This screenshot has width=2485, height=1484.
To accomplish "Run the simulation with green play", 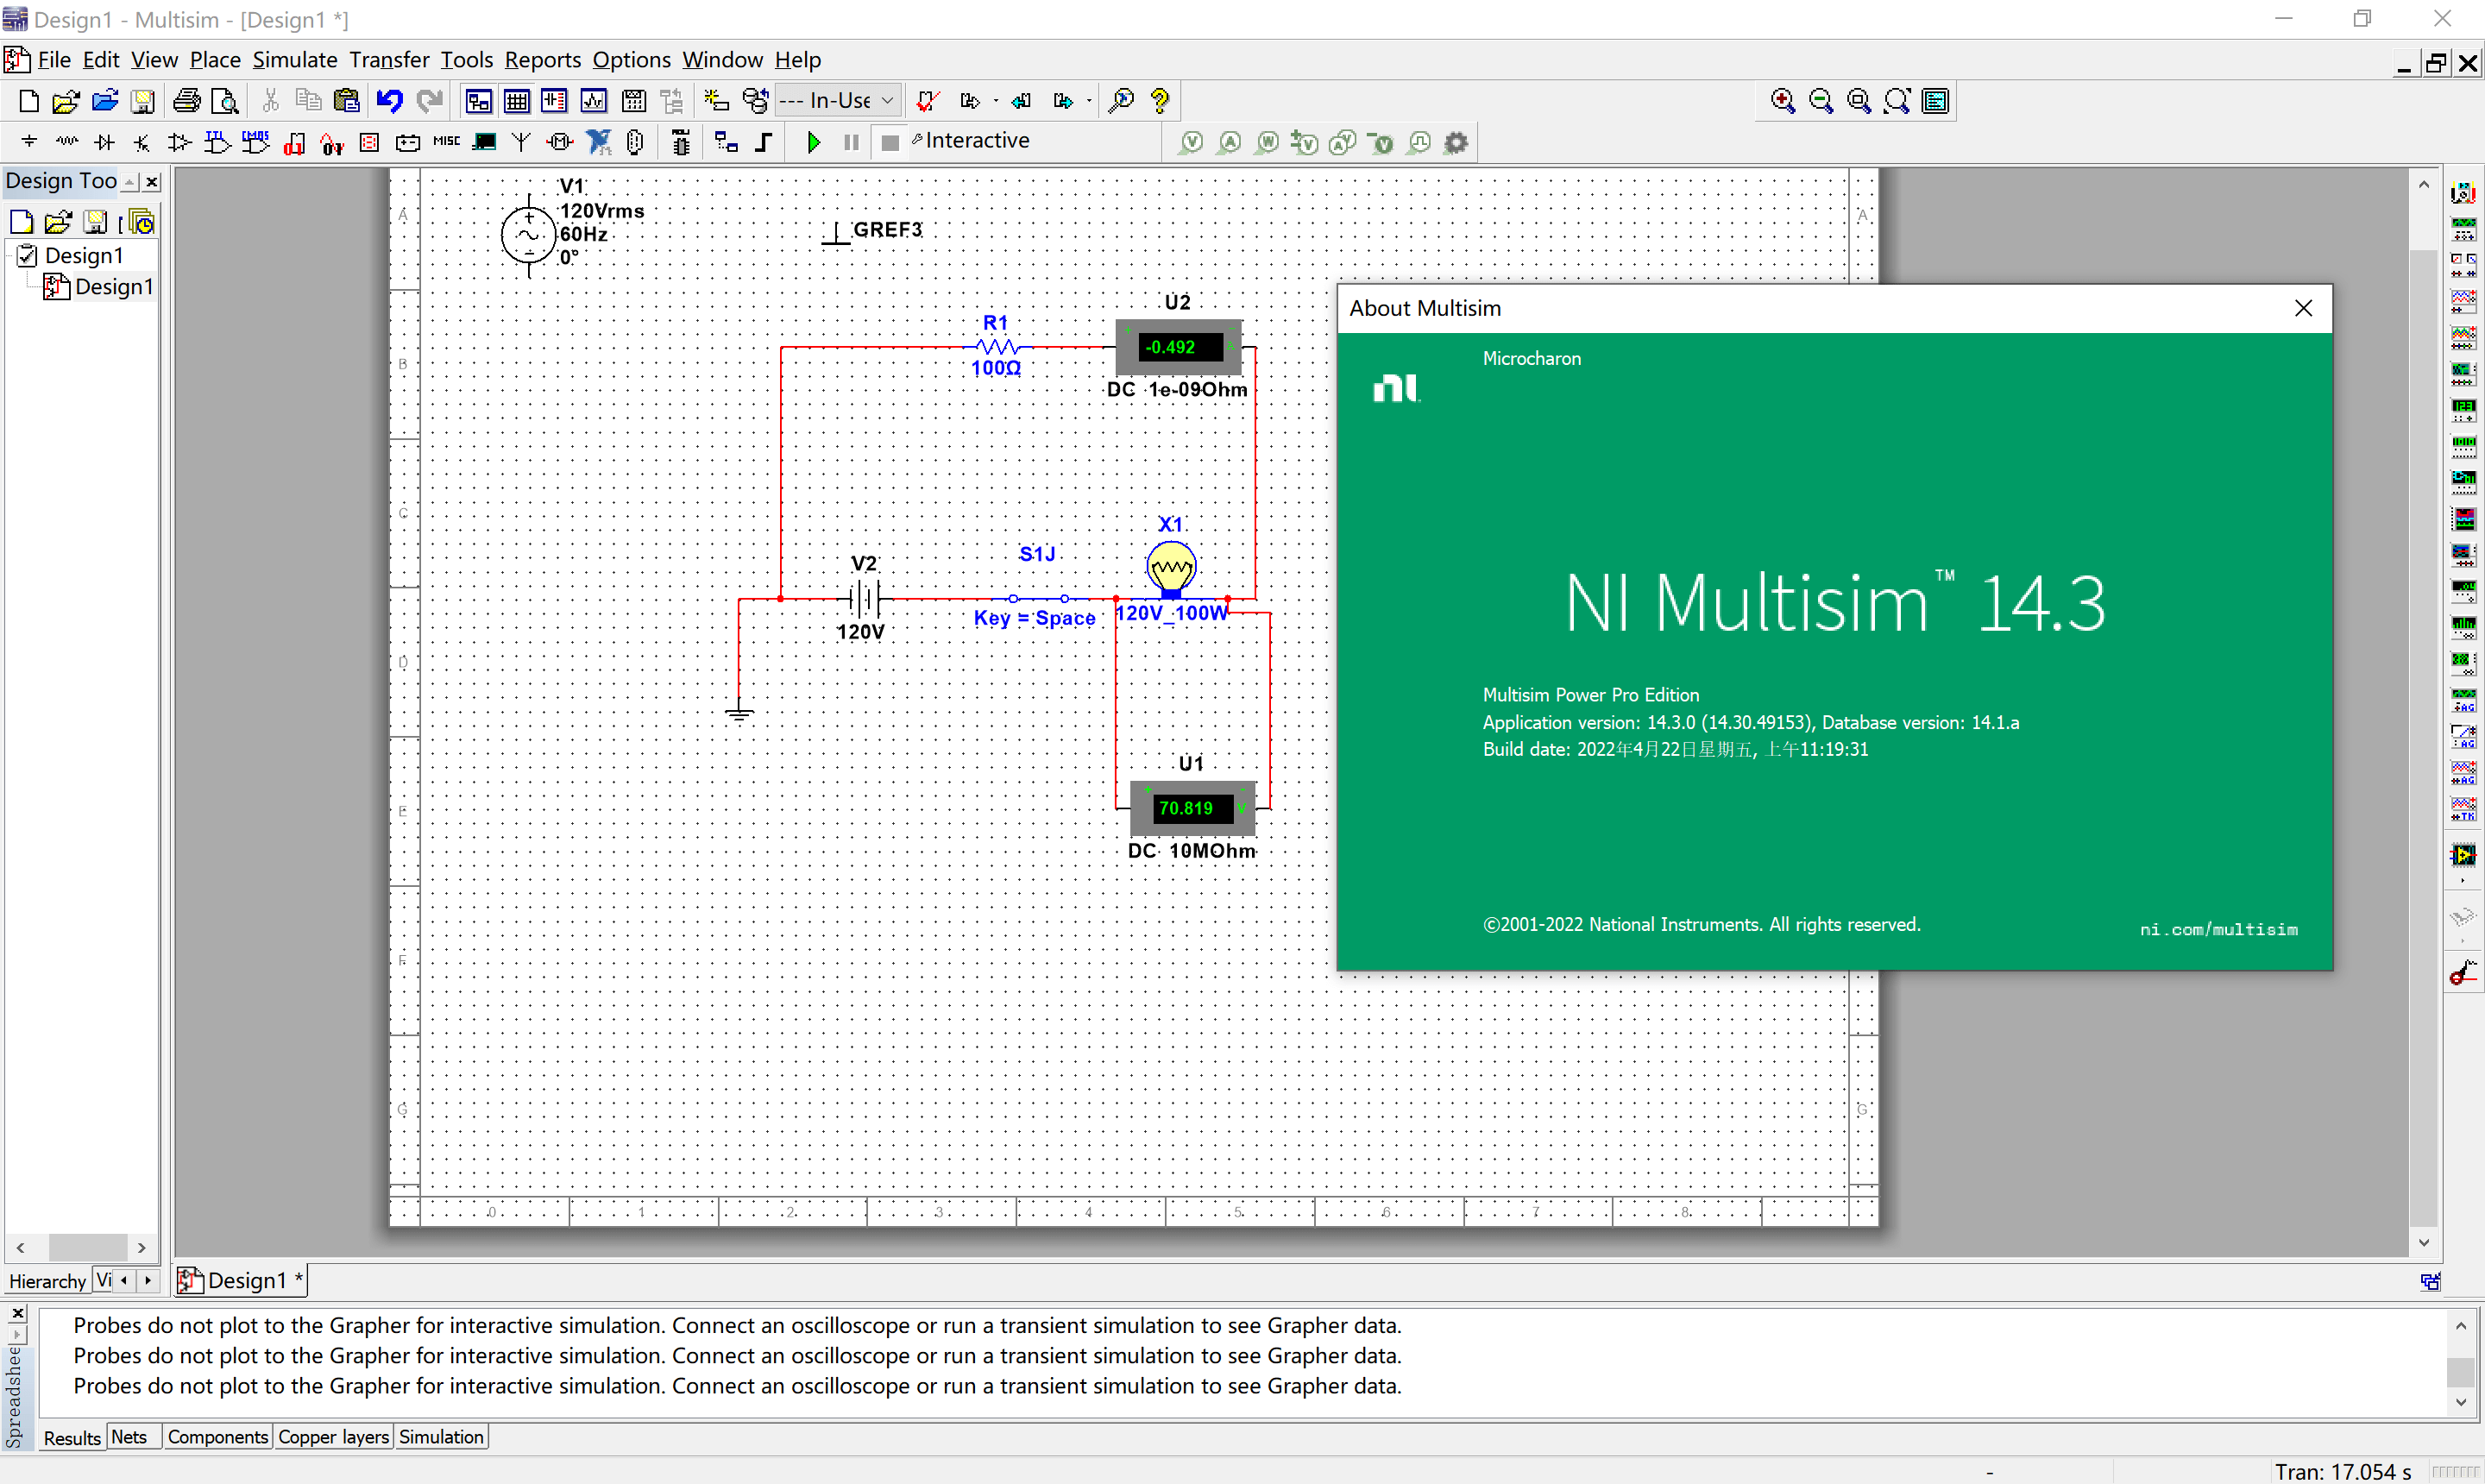I will click(x=813, y=142).
